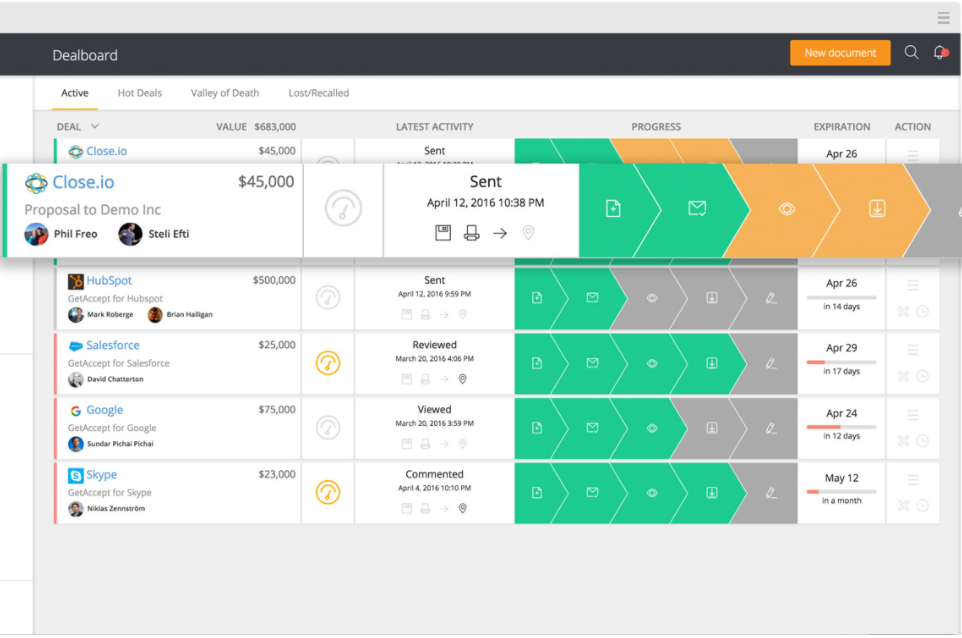Screen dimensions: 962x638
Task: Click the clock reminder icon in the Skype row
Action: [922, 505]
